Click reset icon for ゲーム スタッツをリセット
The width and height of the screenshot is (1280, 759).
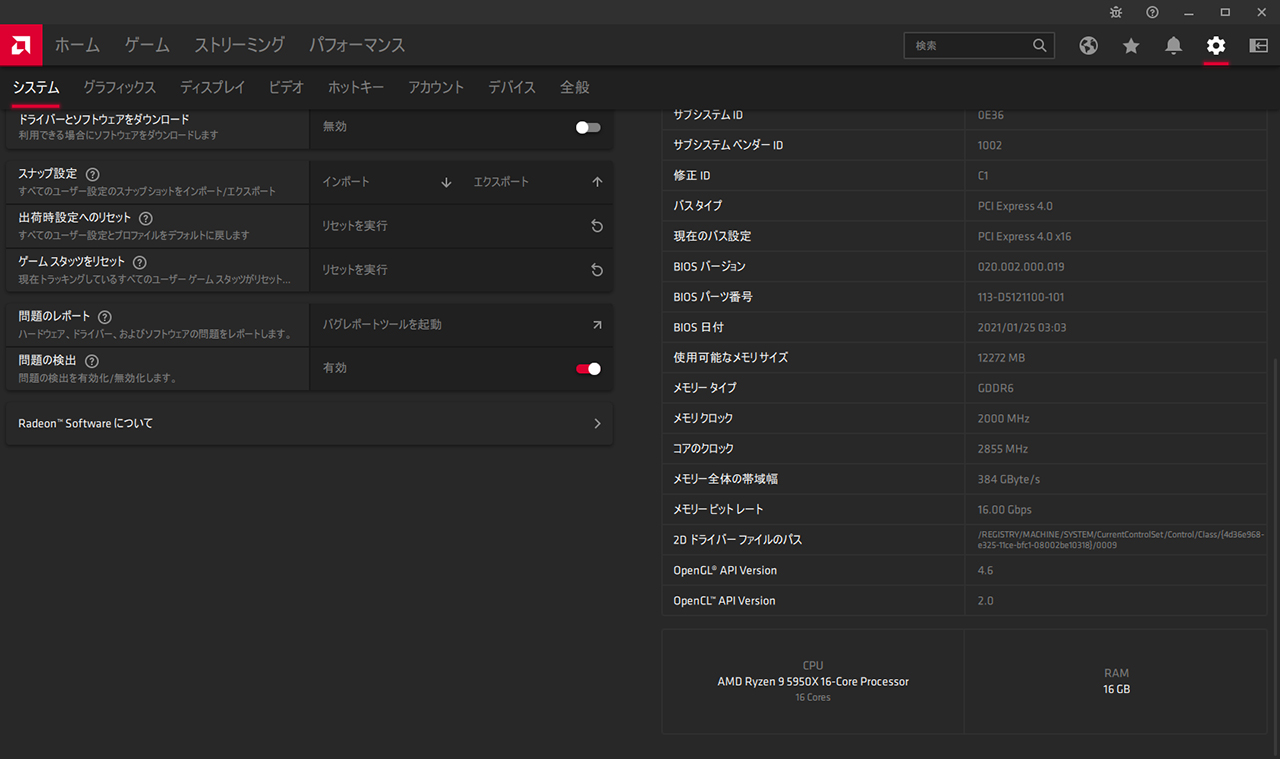coord(597,270)
